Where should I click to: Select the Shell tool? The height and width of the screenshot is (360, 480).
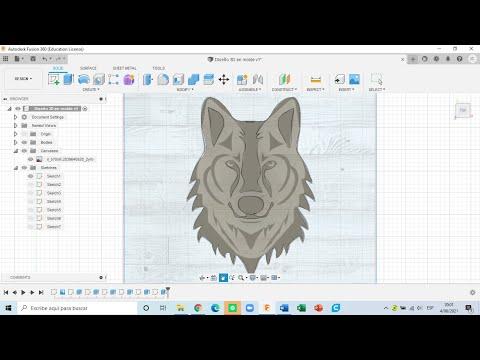click(x=178, y=79)
